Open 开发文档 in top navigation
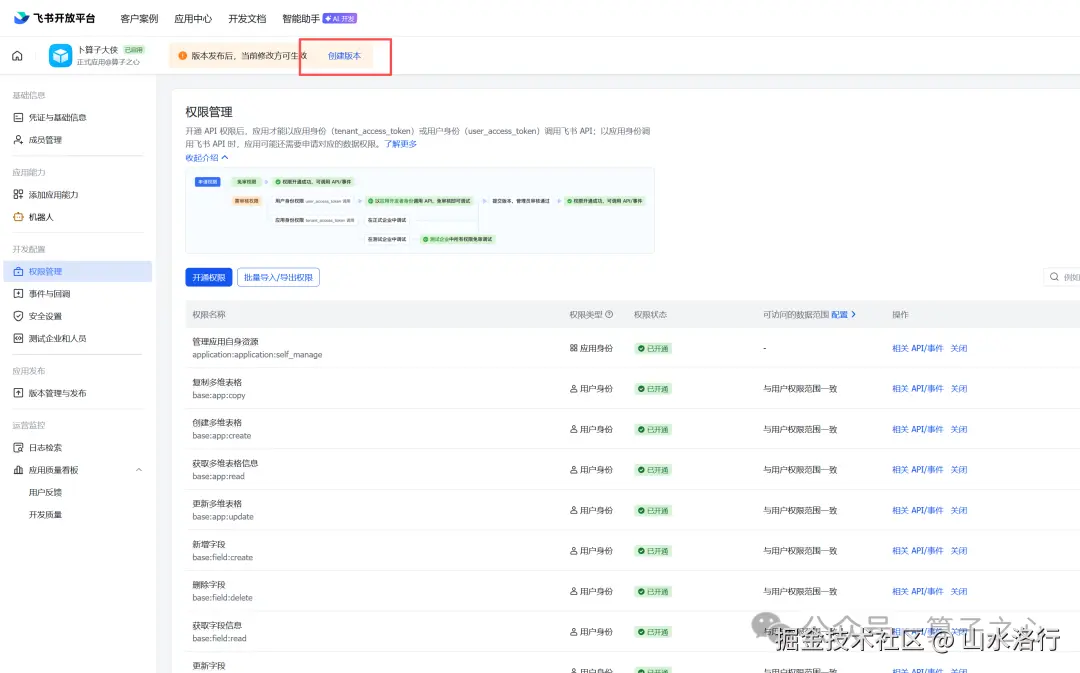Image resolution: width=1080 pixels, height=673 pixels. point(247,19)
